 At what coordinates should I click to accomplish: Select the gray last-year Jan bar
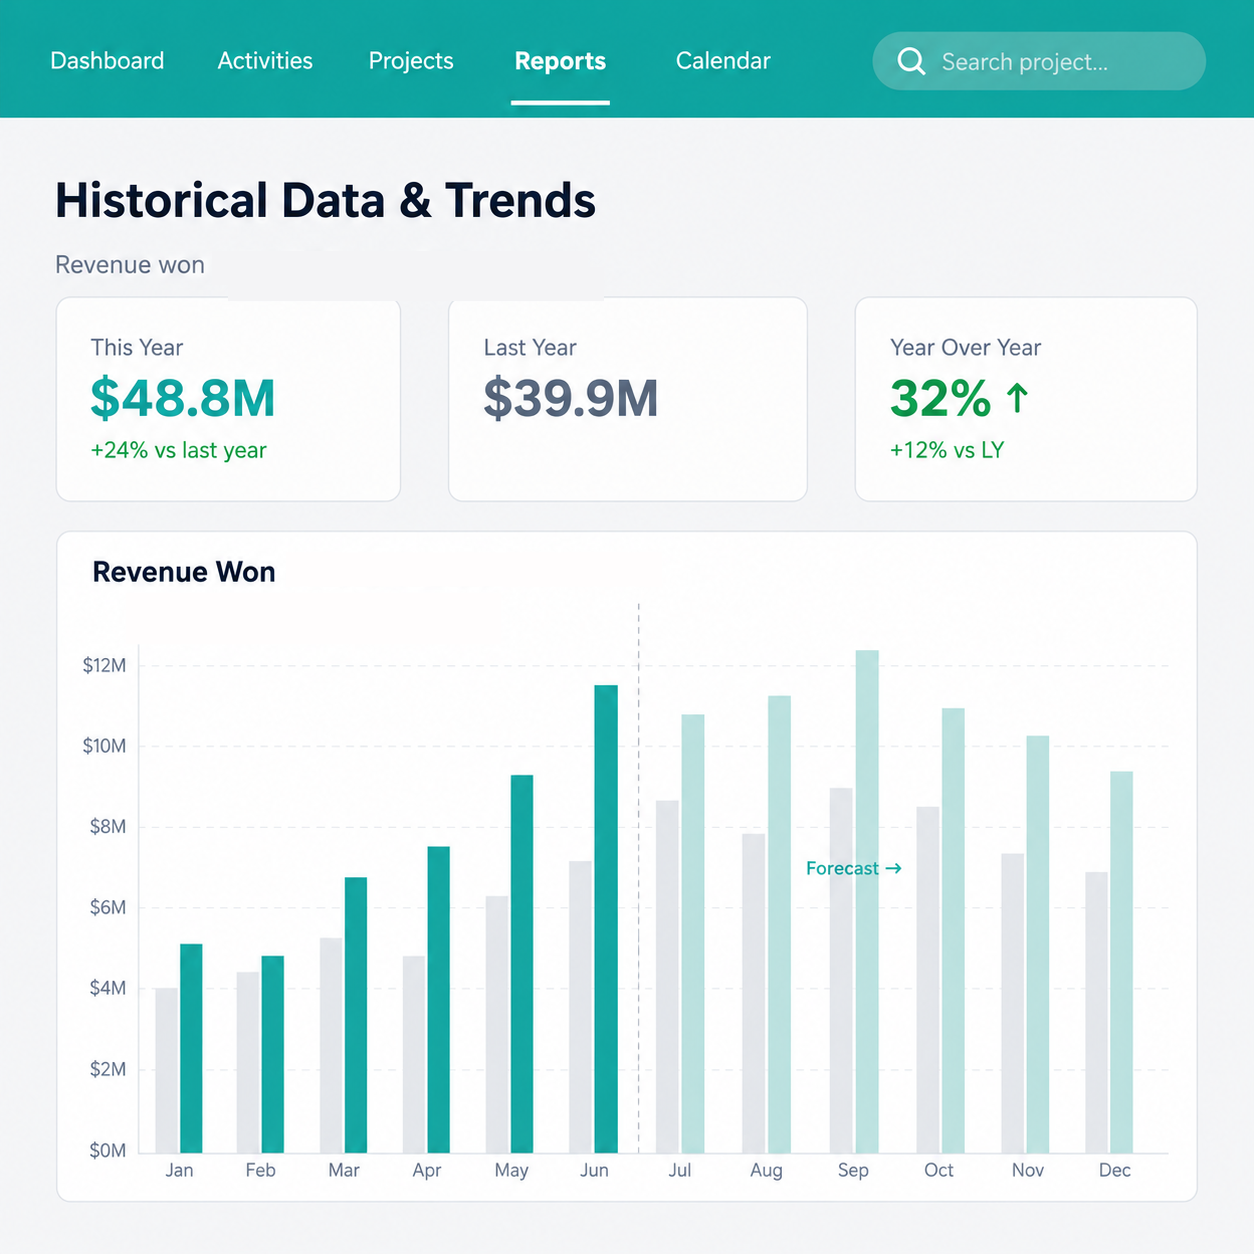[167, 1070]
